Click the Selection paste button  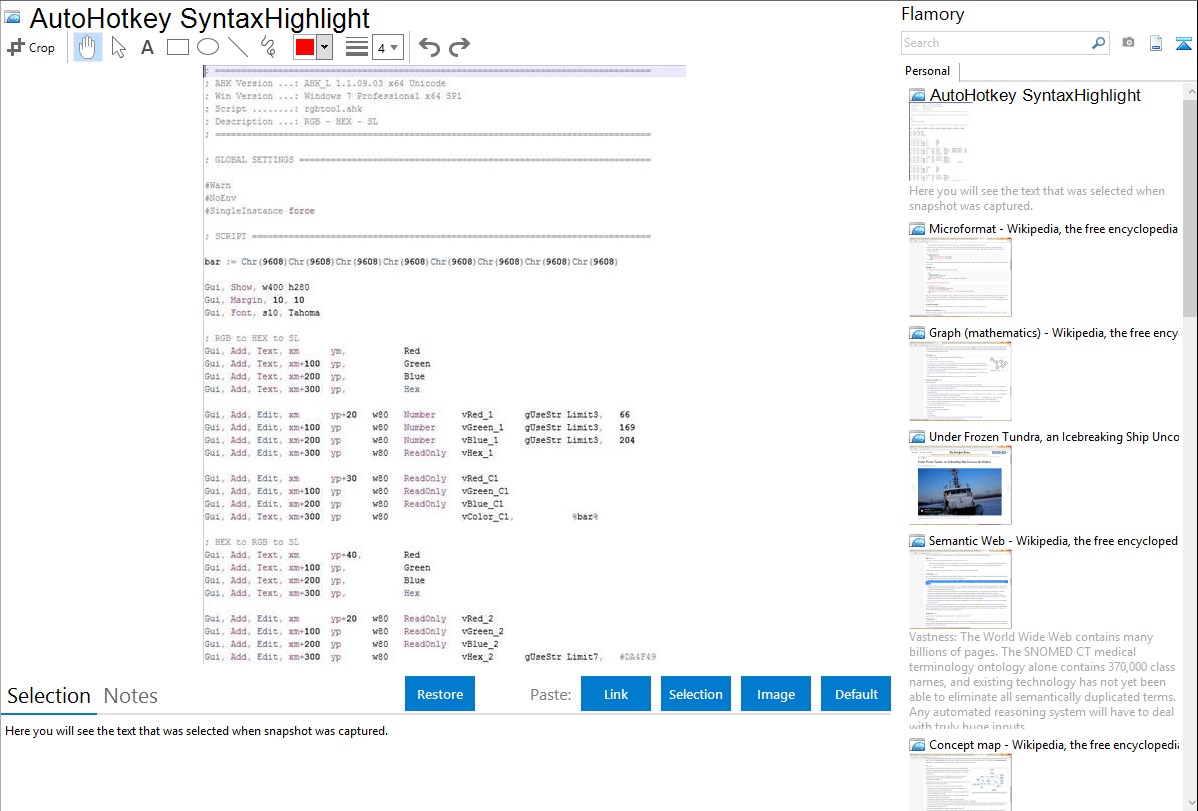pyautogui.click(x=695, y=694)
